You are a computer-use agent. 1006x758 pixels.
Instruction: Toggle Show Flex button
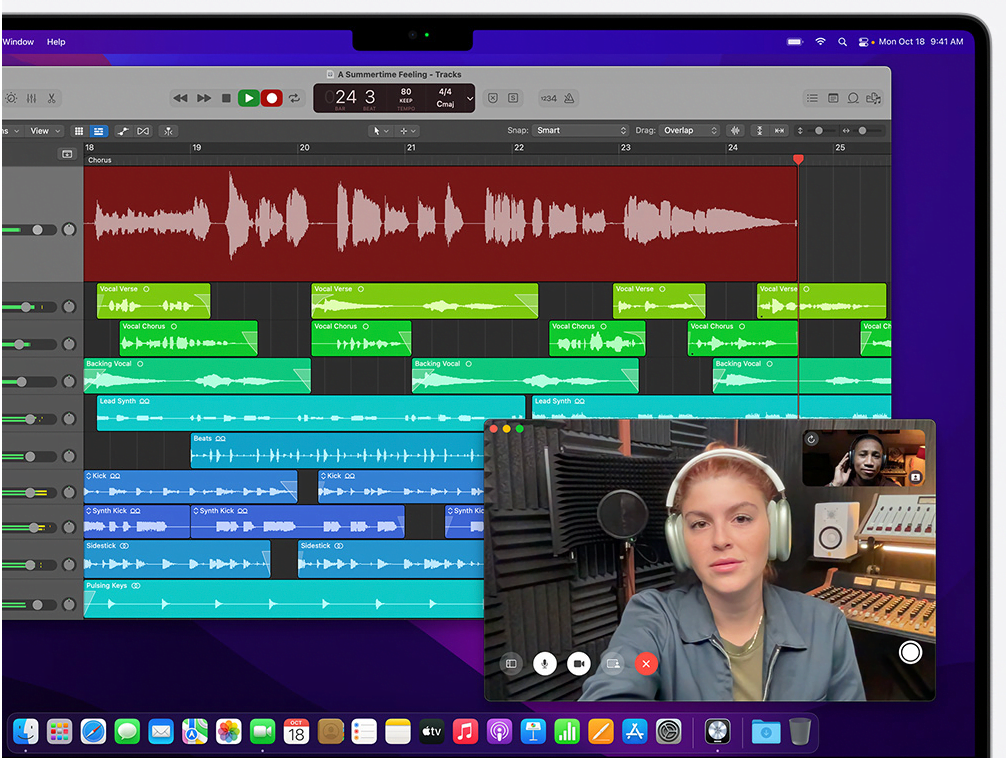[143, 131]
